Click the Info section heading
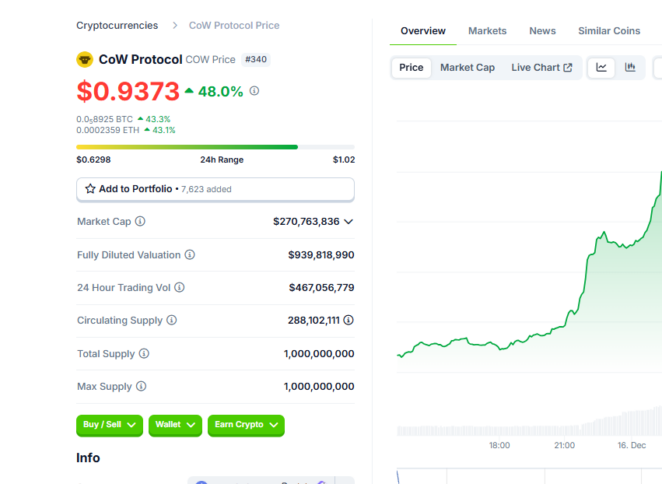662x484 pixels. click(x=88, y=458)
